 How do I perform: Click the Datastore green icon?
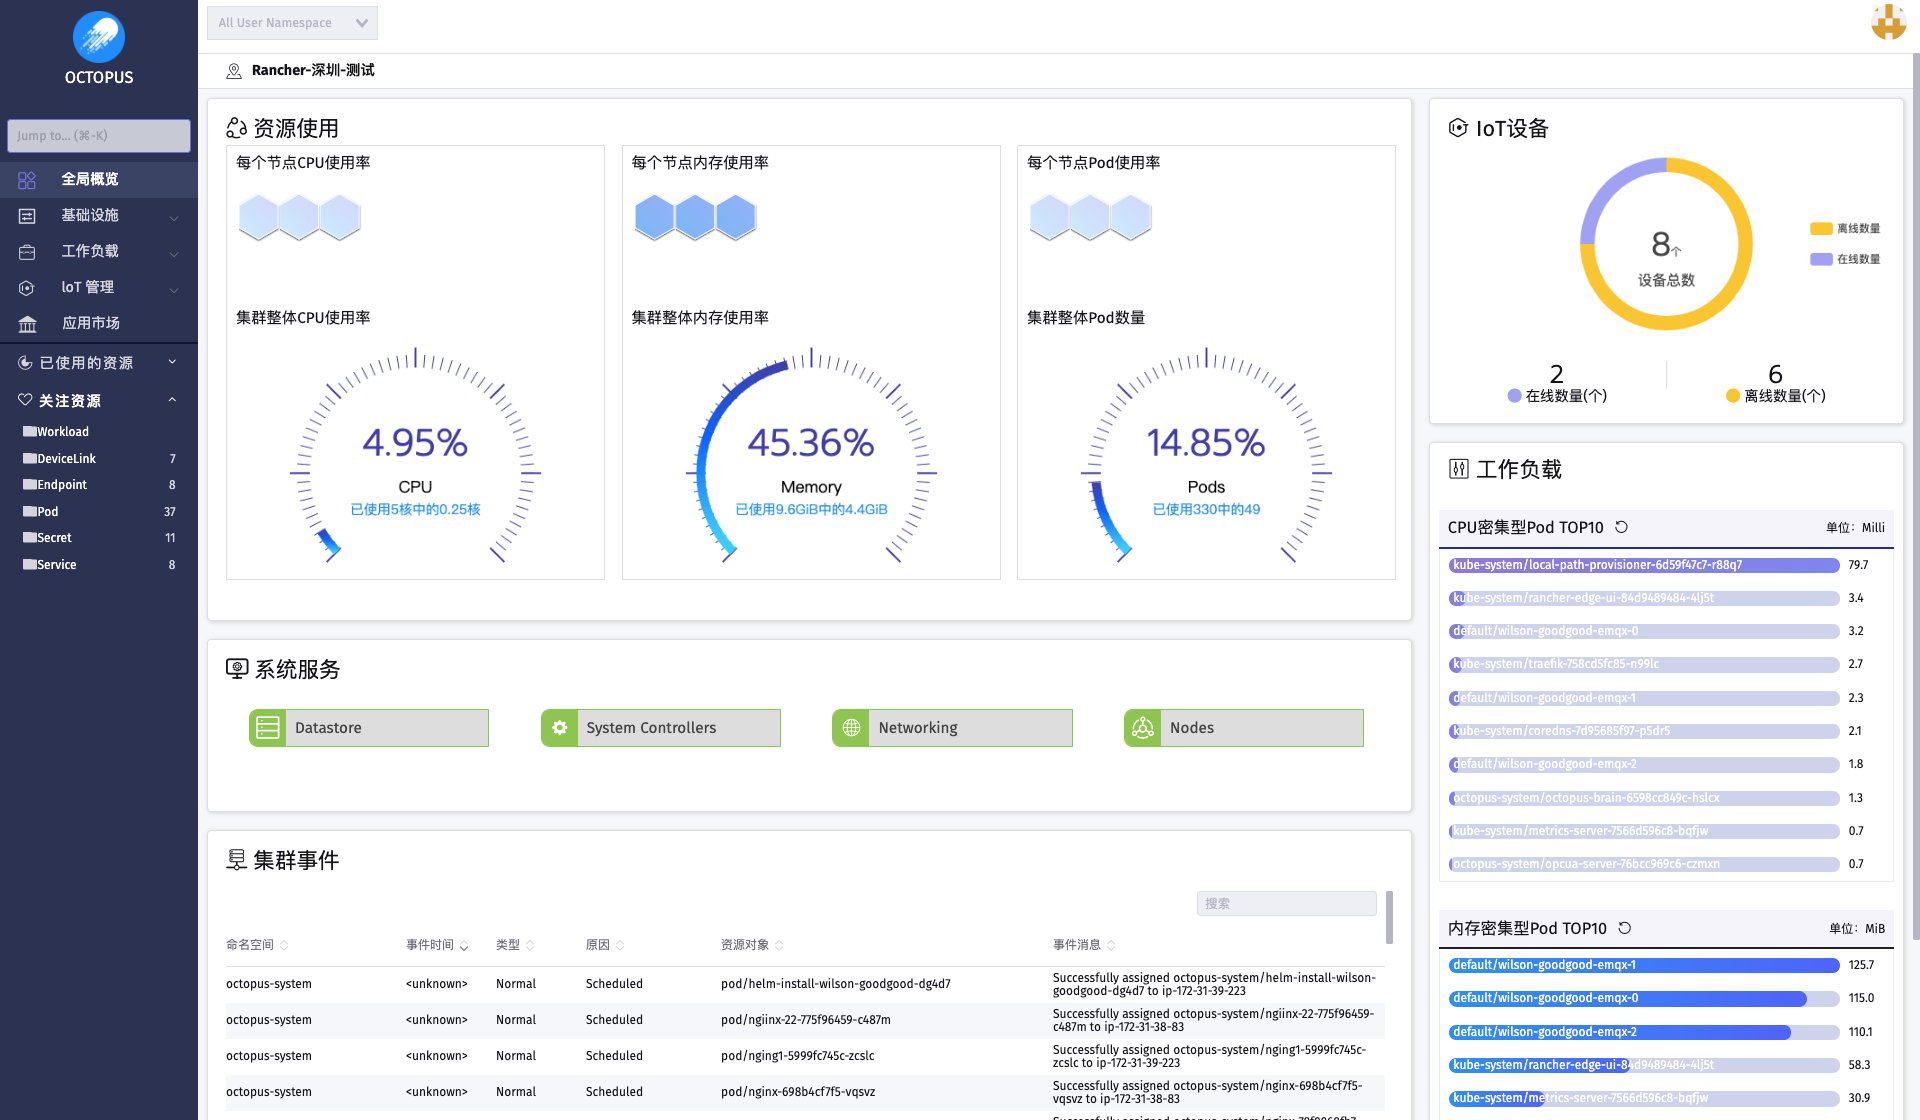coord(268,728)
